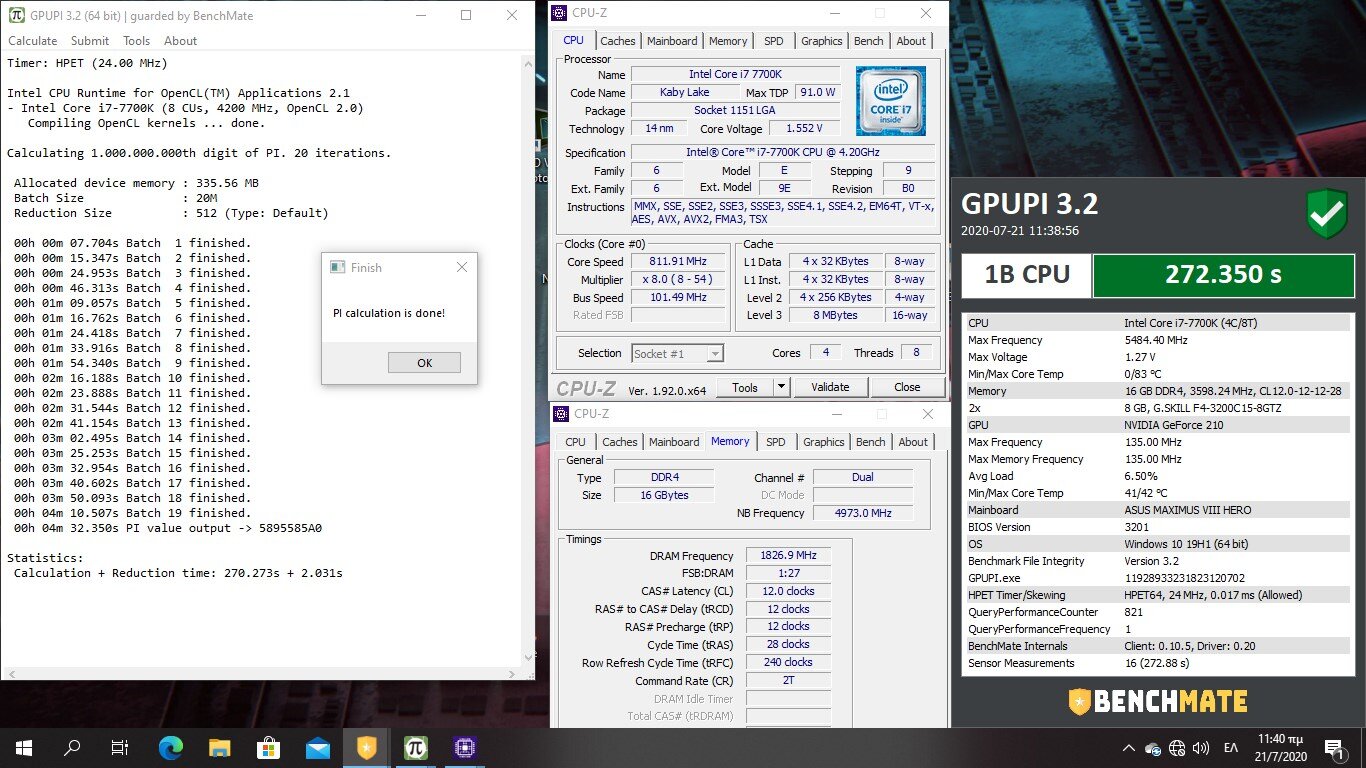Image resolution: width=1366 pixels, height=768 pixels.
Task: Click the CPU-Z Close button
Action: click(907, 387)
